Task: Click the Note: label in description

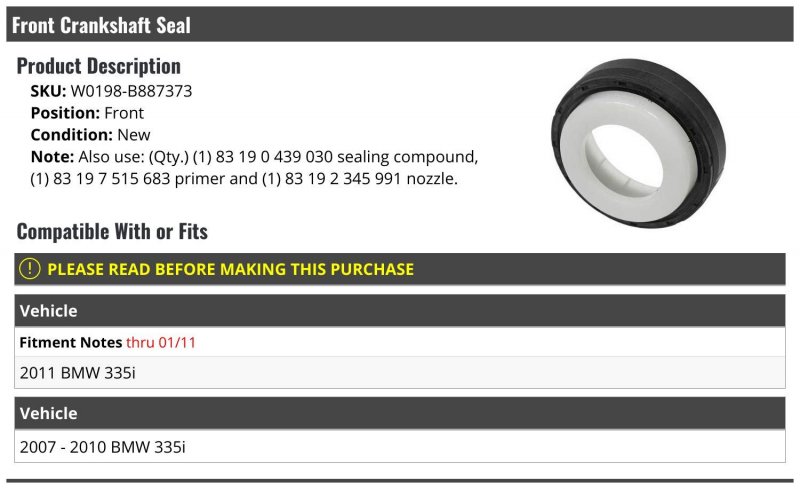Action: (x=53, y=157)
